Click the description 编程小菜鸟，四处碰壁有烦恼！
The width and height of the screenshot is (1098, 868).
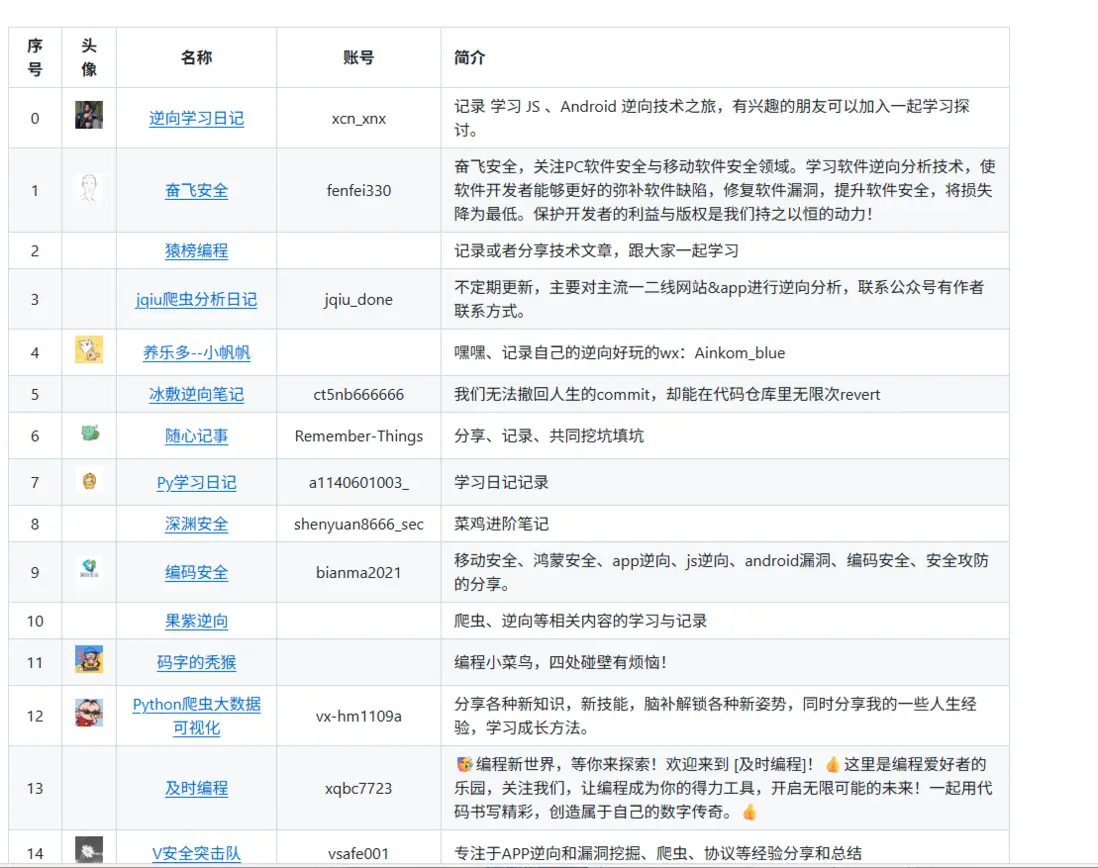561,662
